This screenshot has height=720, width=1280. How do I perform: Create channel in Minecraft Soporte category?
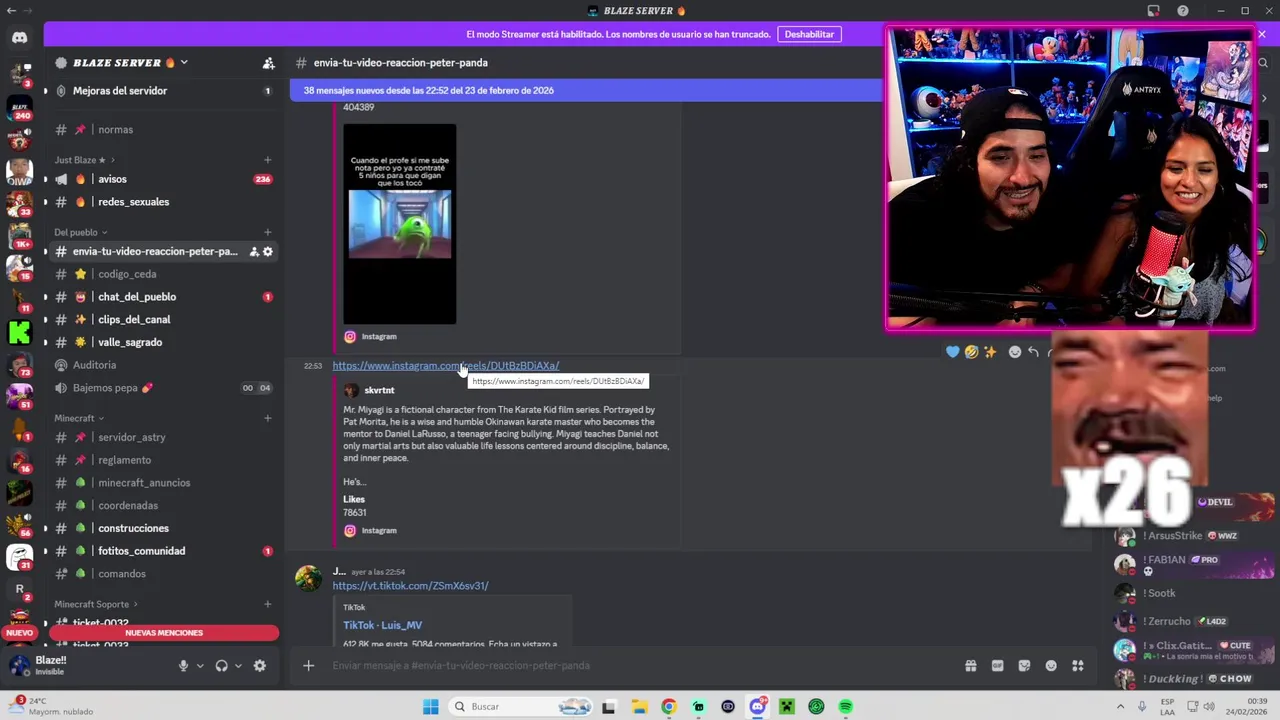click(267, 604)
